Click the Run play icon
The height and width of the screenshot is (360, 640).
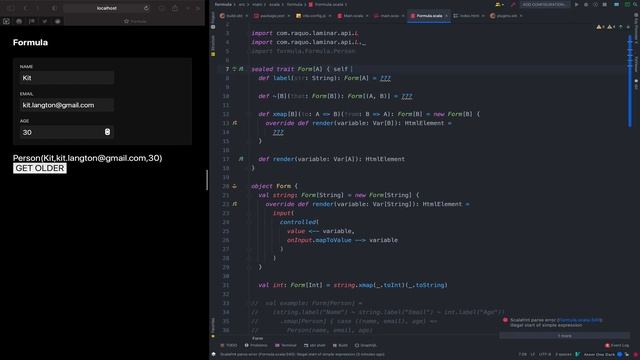[x=576, y=4]
